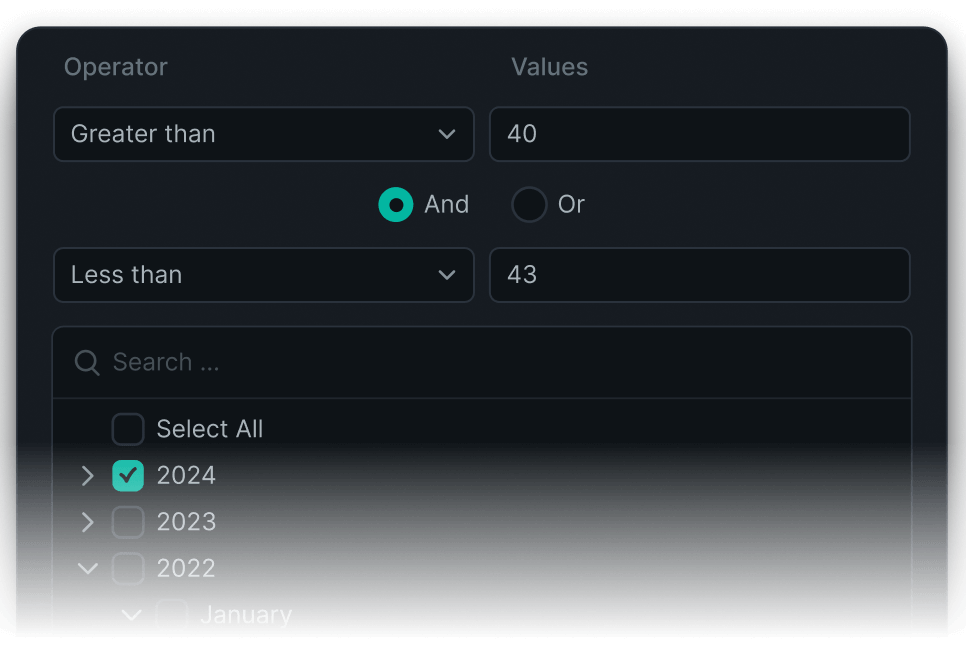Open the Less than operator dropdown
The height and width of the screenshot is (647, 966).
(263, 275)
